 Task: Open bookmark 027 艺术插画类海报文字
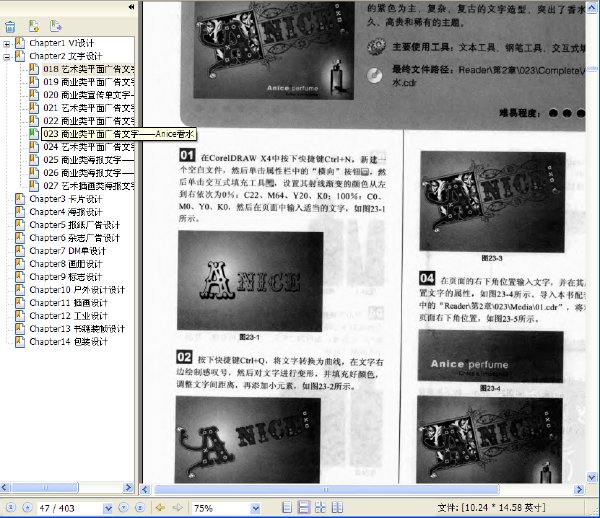88,186
